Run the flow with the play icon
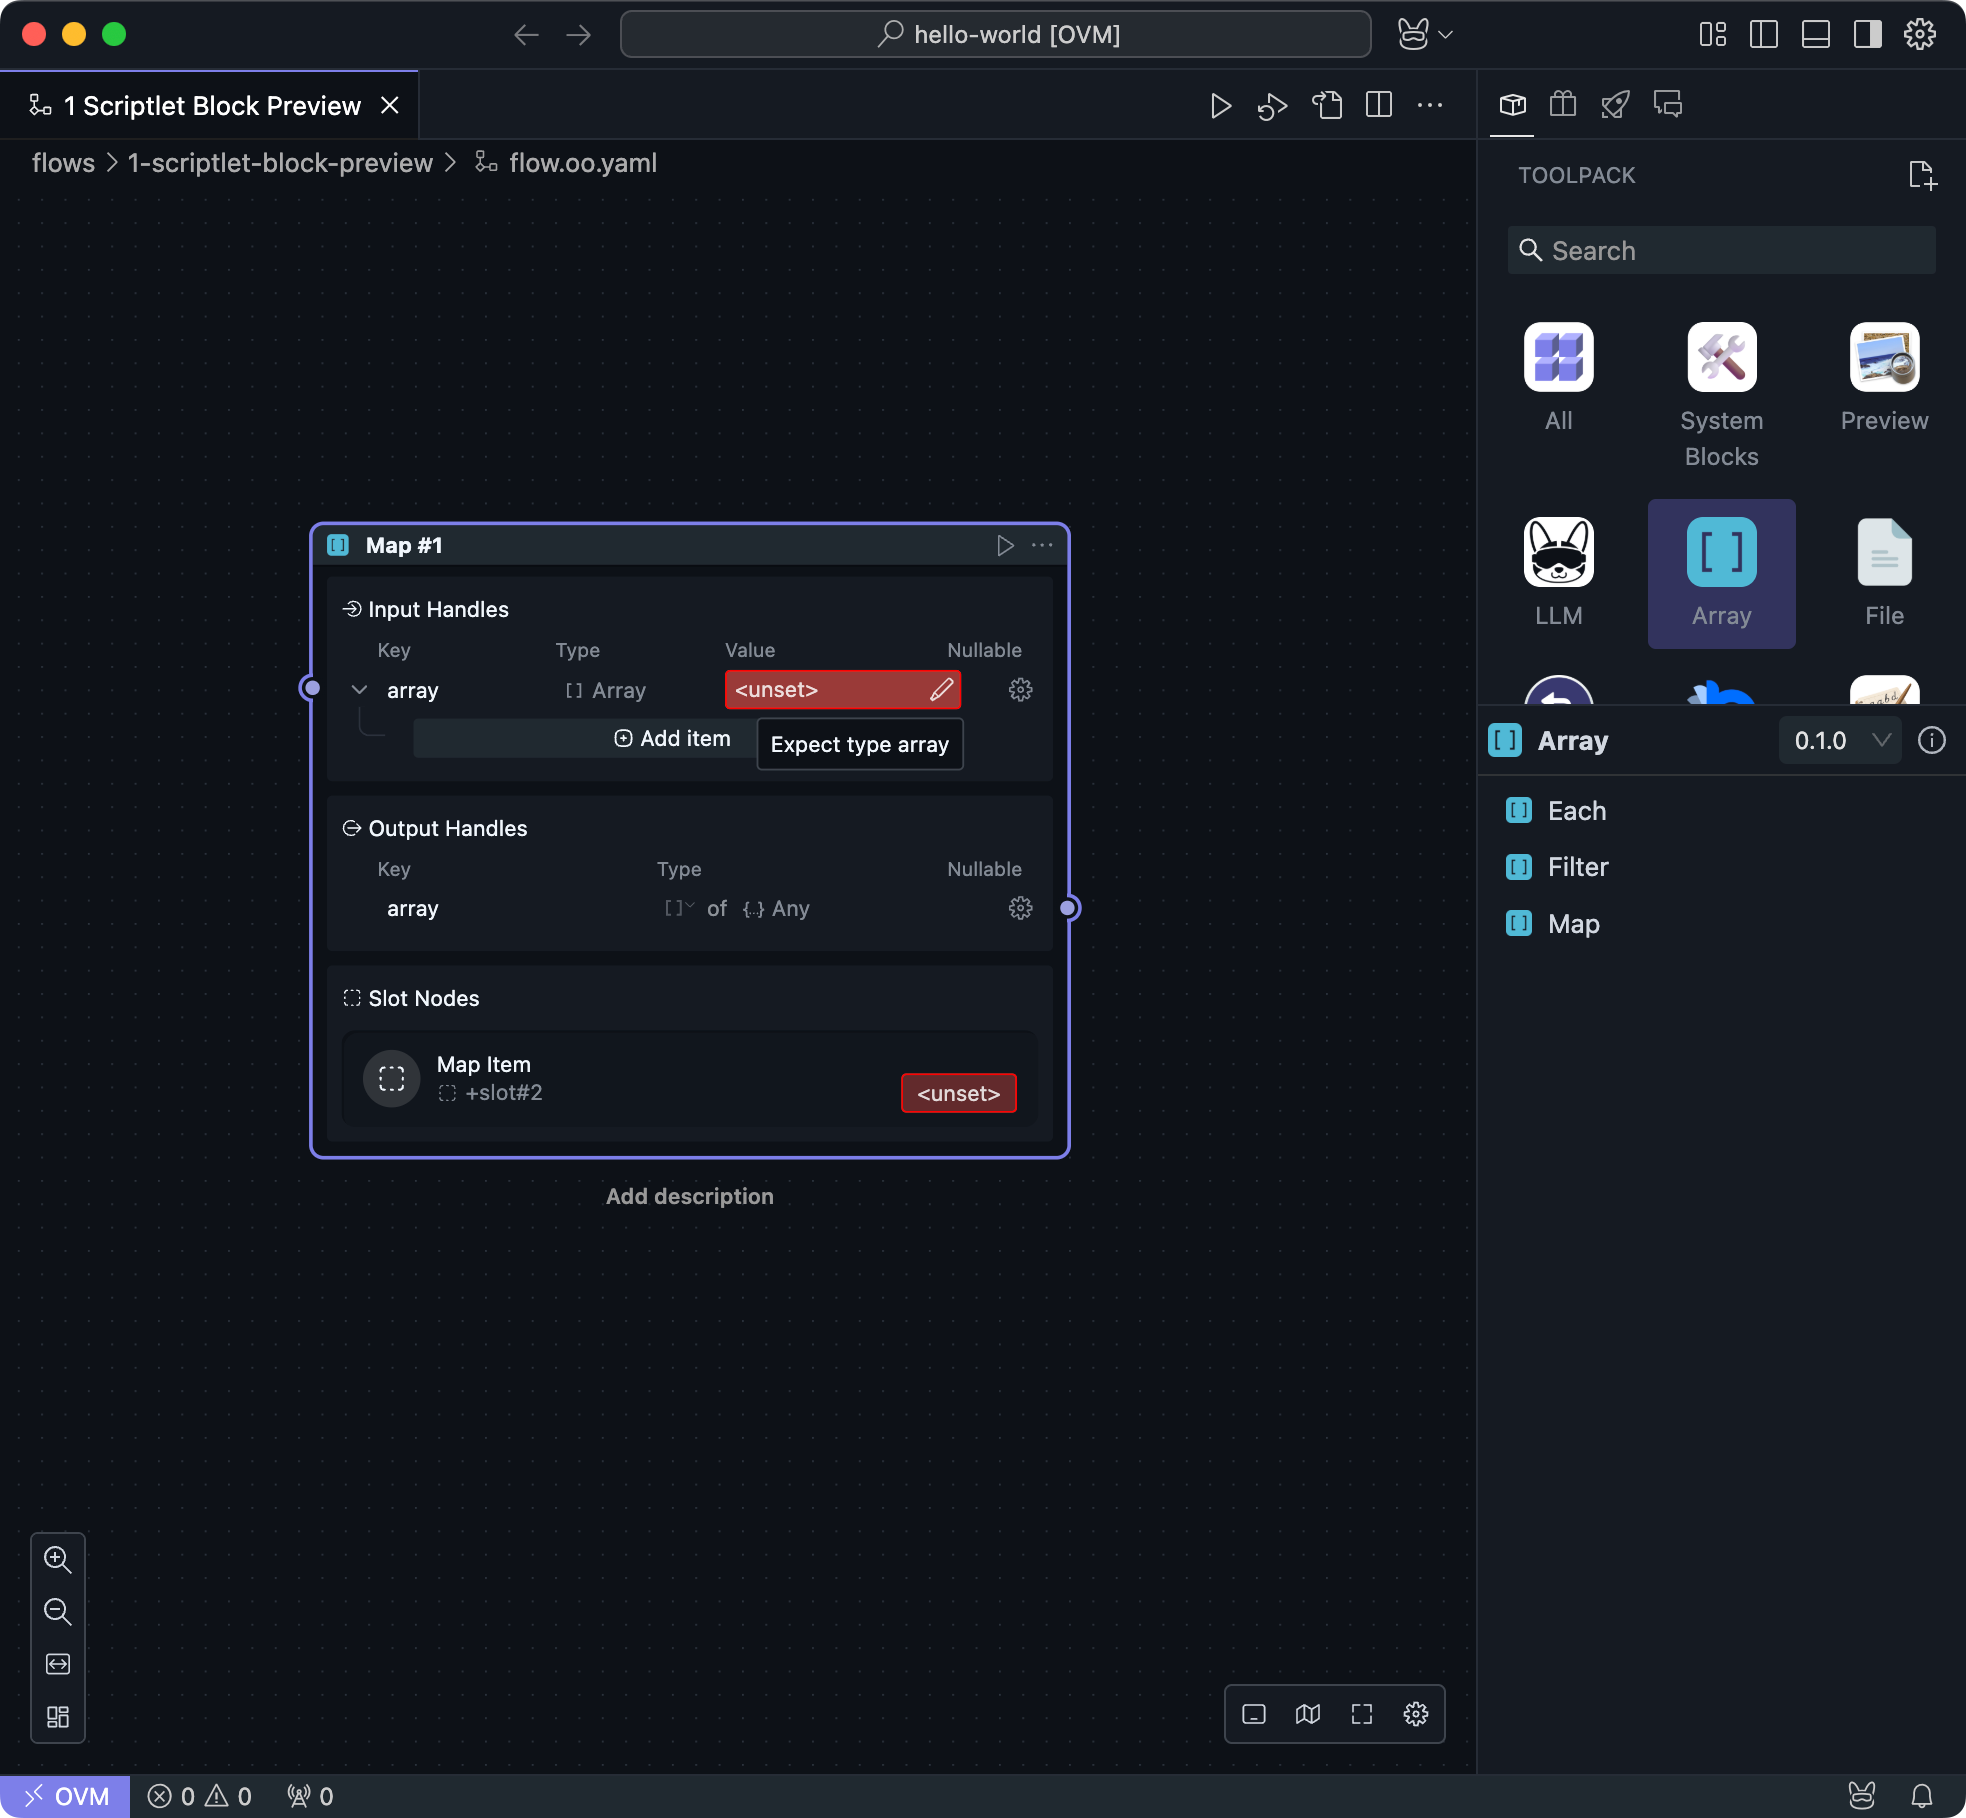 [1221, 105]
